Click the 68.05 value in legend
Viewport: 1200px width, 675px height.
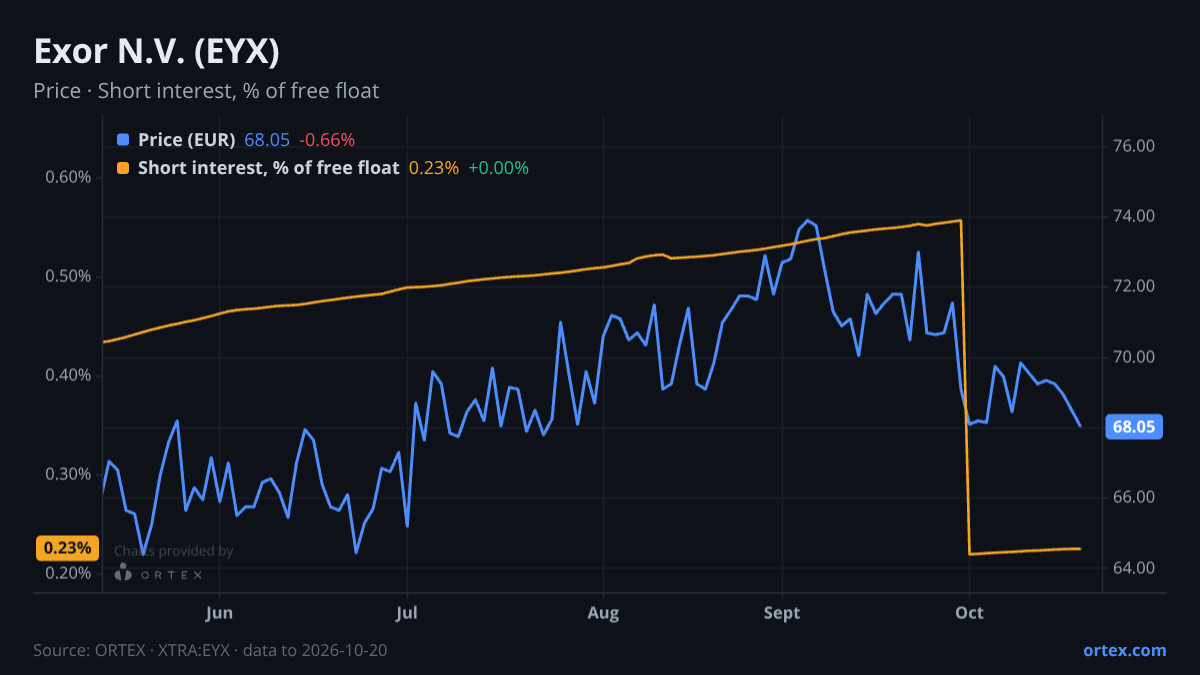click(267, 140)
